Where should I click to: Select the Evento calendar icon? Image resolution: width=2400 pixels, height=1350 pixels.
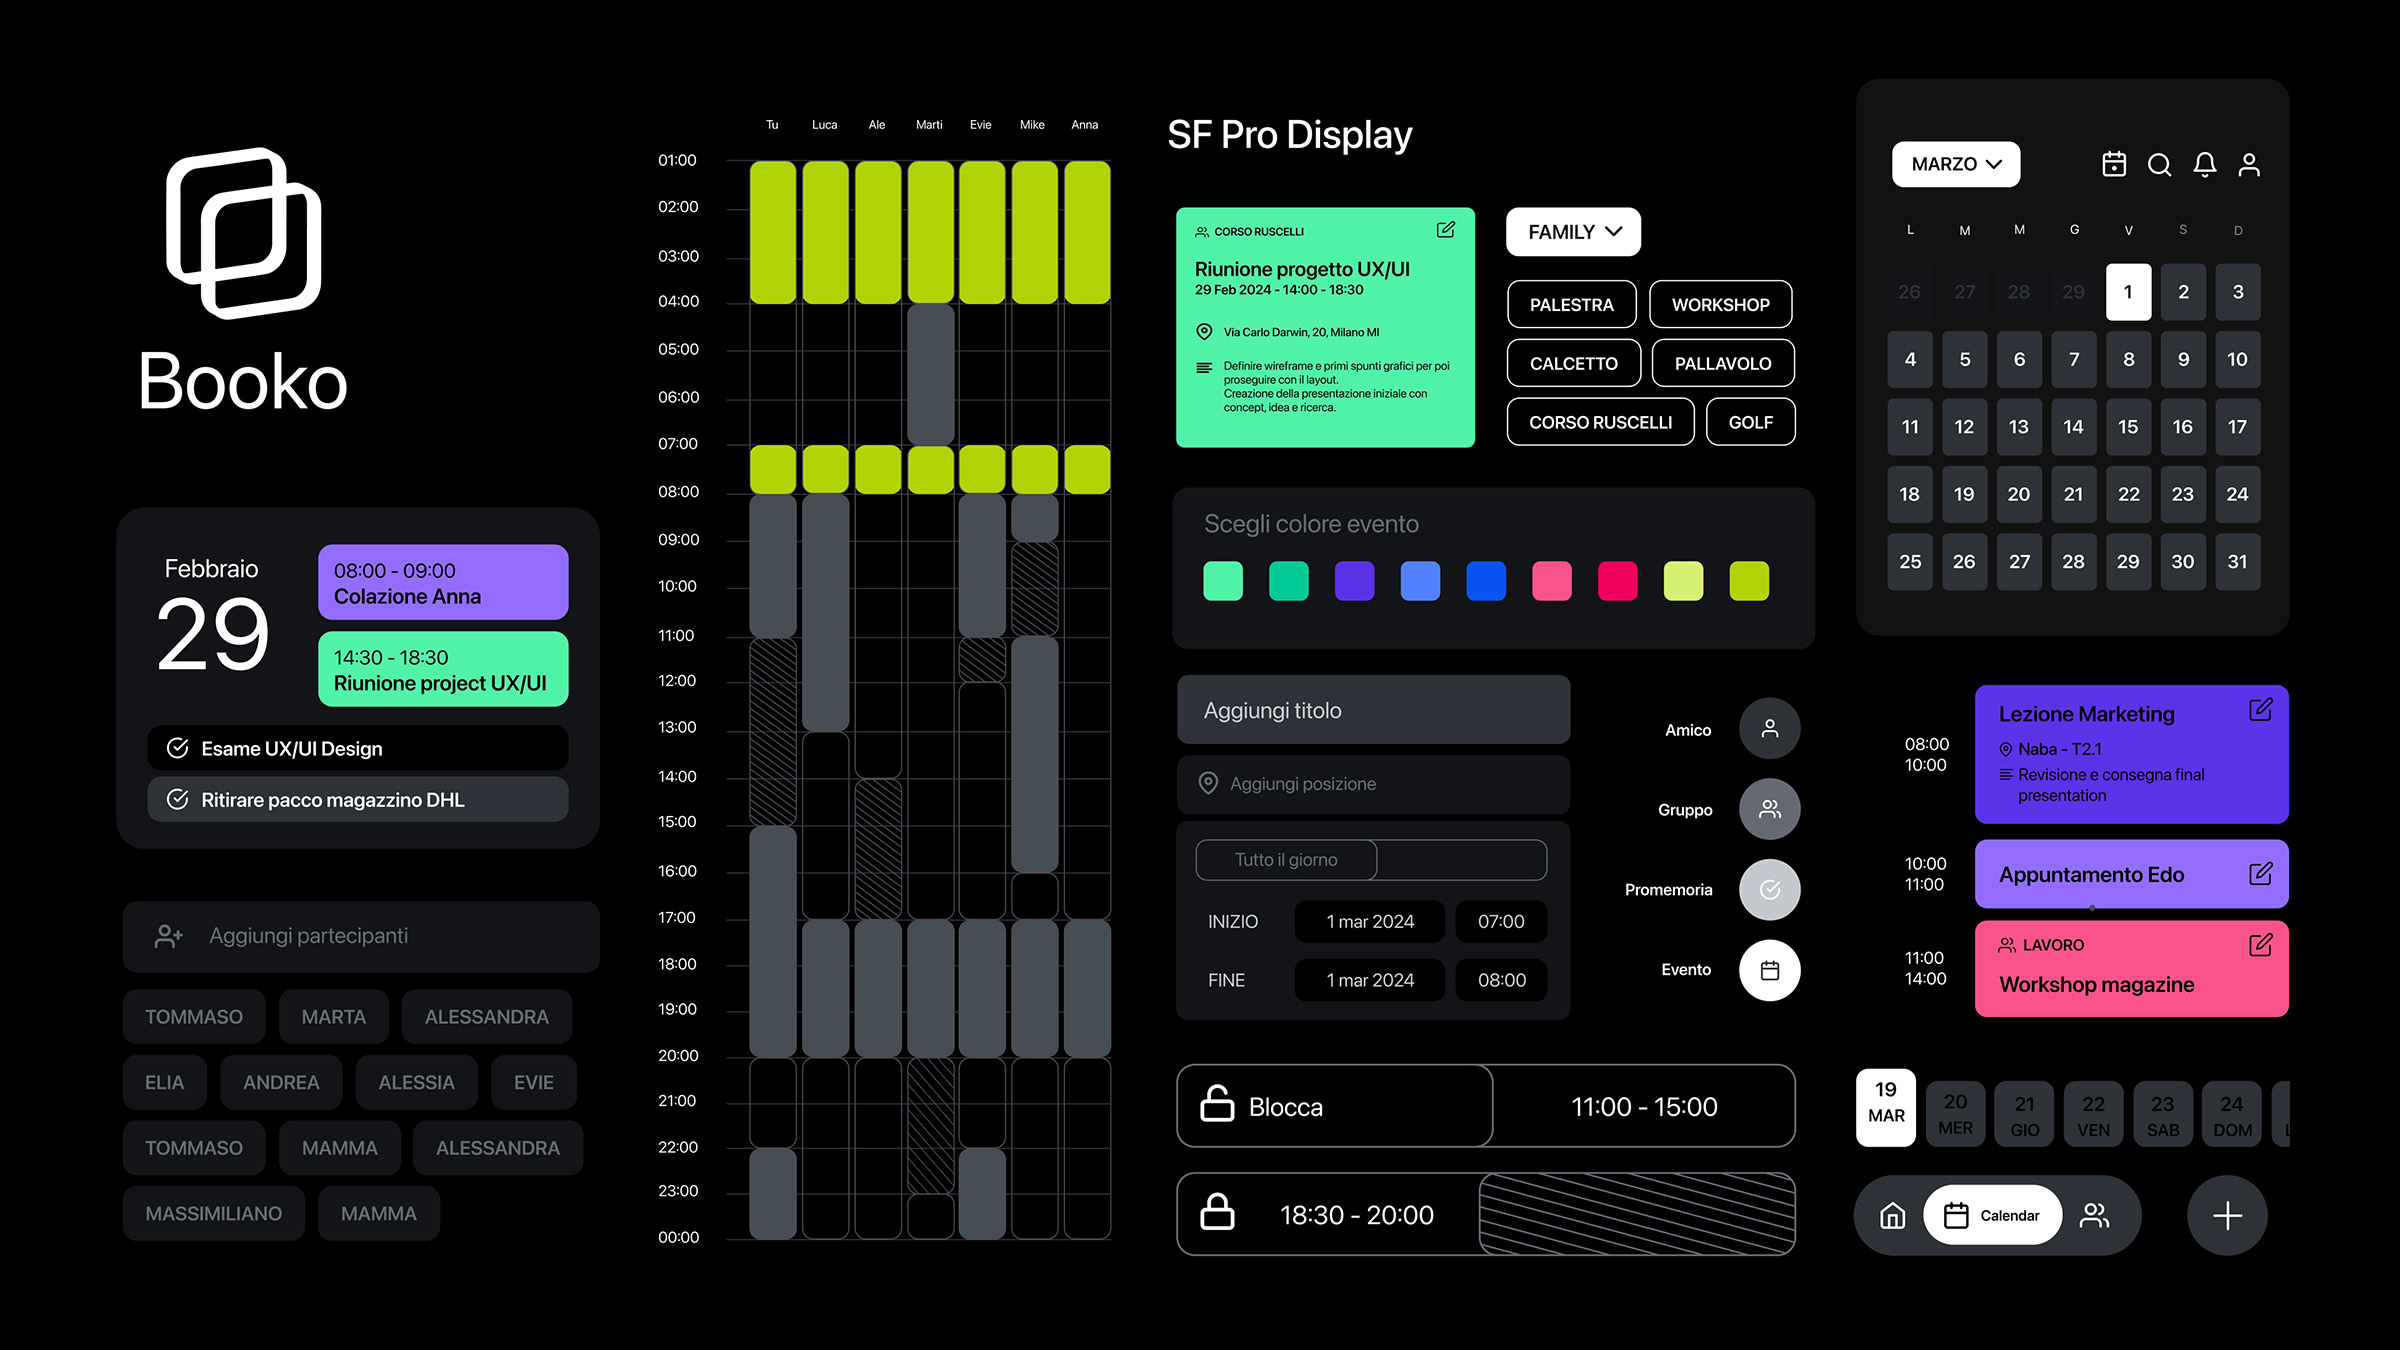(1770, 970)
